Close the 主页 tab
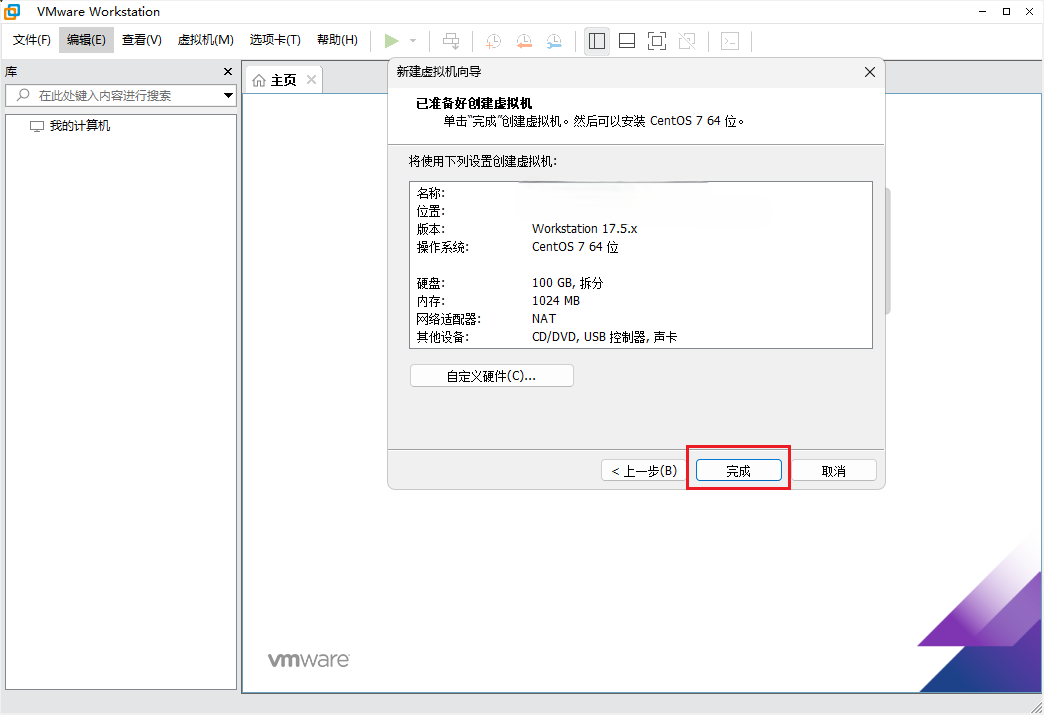 [x=311, y=80]
